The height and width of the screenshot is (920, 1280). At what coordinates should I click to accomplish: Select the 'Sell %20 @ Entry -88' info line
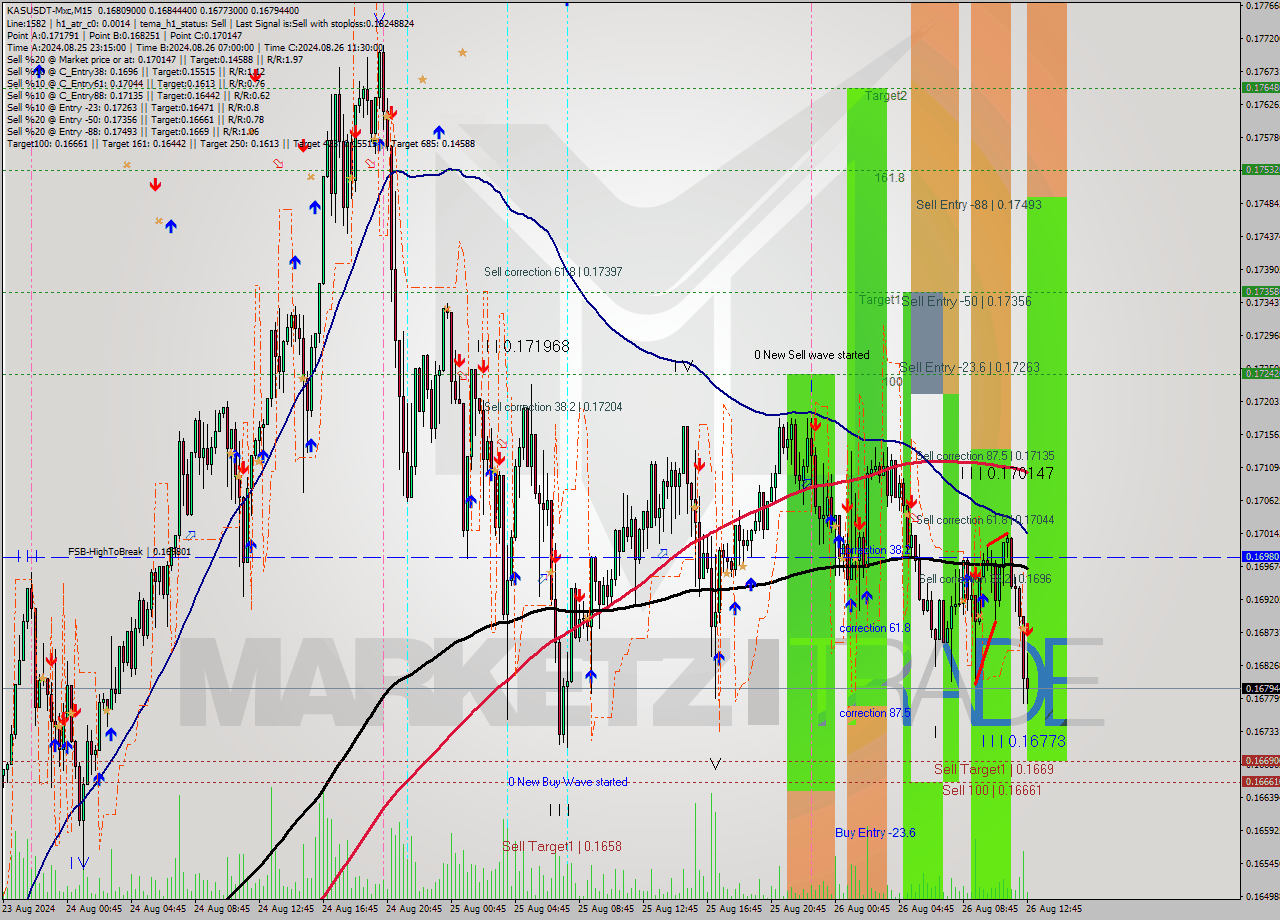tap(133, 132)
